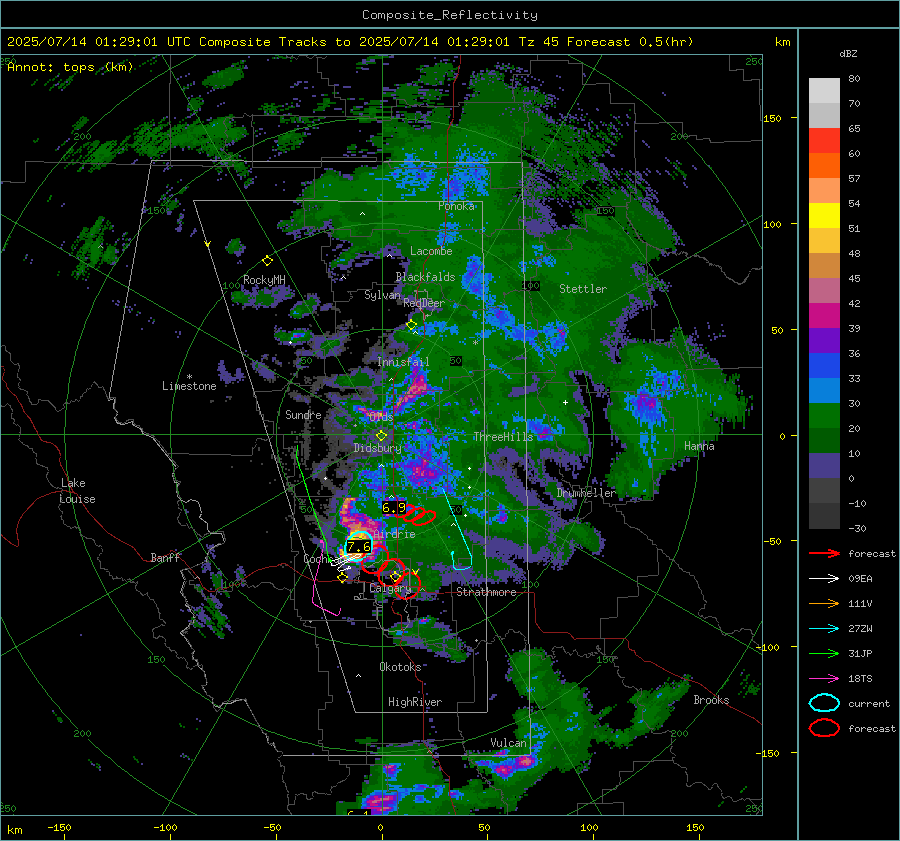Click the 'Annot: tops (km)' label

[70, 67]
